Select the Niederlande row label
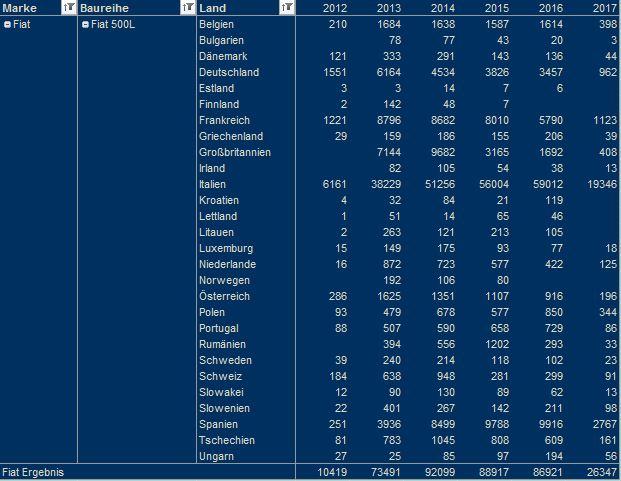The width and height of the screenshot is (621, 481). [227, 264]
